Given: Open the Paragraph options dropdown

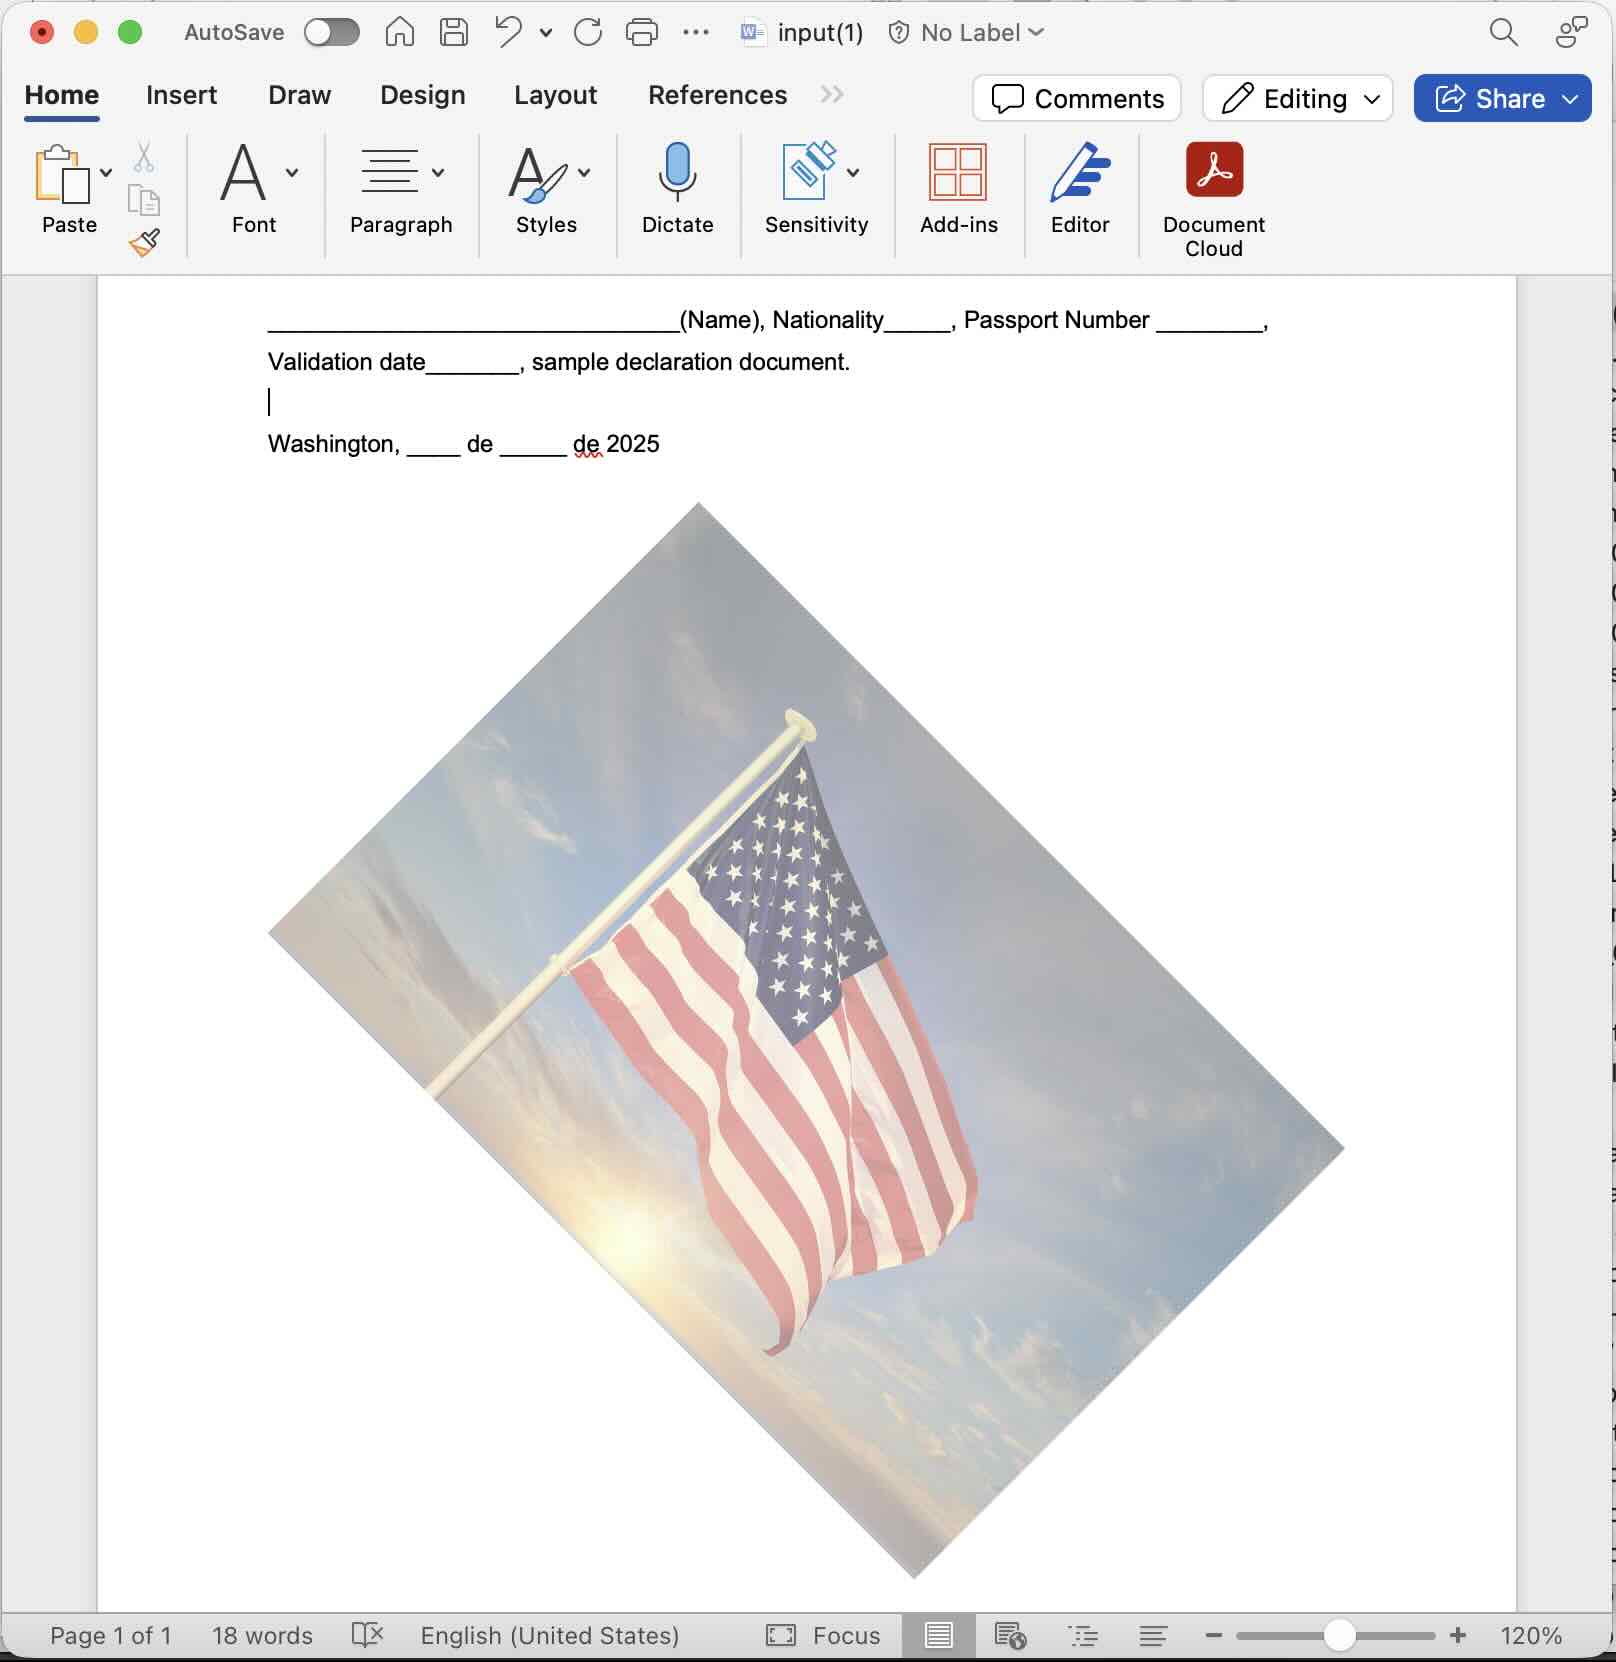Looking at the screenshot, I should point(440,170).
